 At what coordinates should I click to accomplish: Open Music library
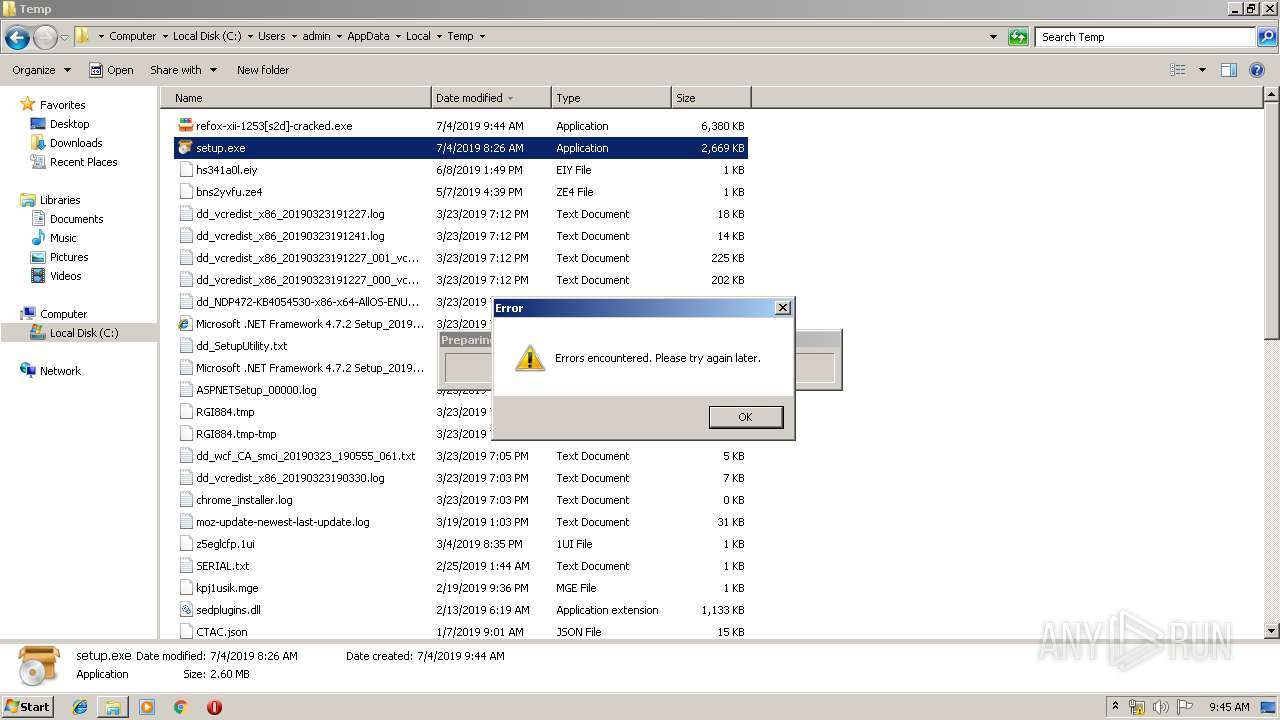tap(54, 238)
